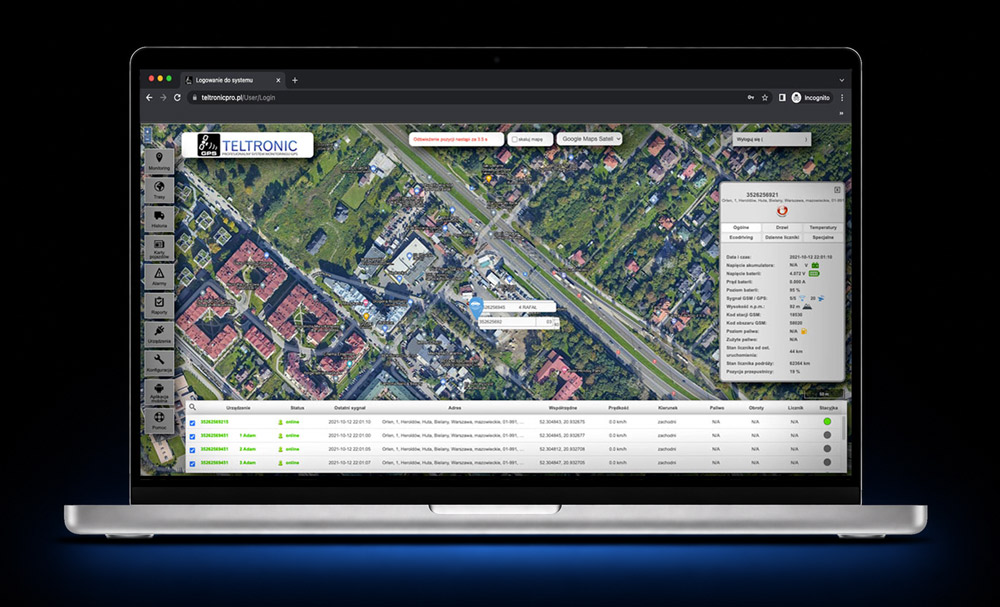Click the Ostatni sygnał column header
The width and height of the screenshot is (1000, 607).
click(x=350, y=407)
